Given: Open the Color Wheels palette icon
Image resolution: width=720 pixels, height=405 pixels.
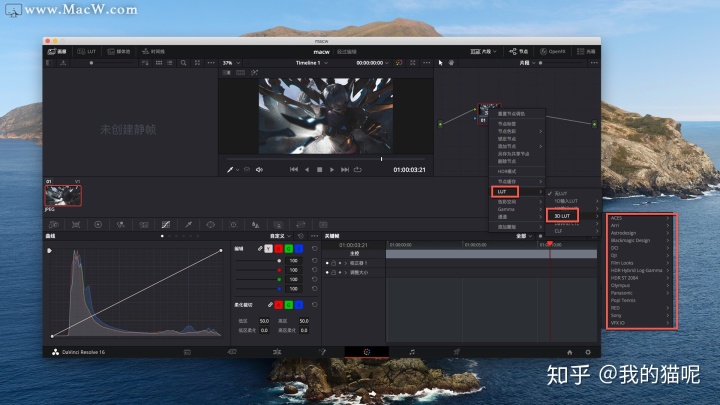Looking at the screenshot, I should 98,225.
